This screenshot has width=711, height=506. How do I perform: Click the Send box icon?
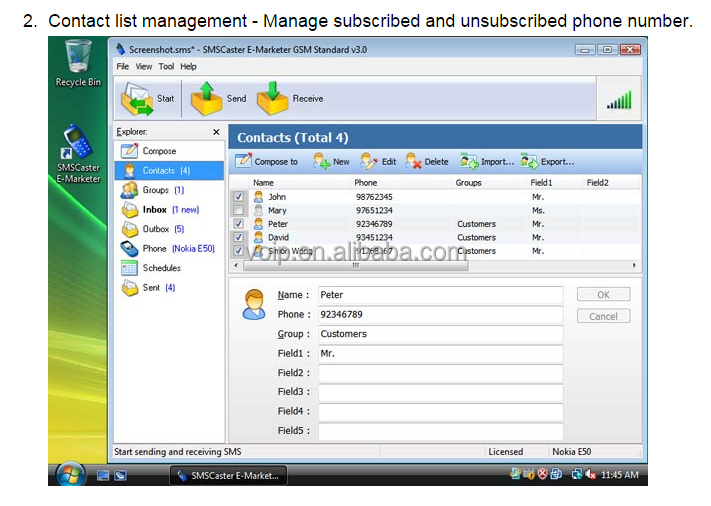coord(206,98)
